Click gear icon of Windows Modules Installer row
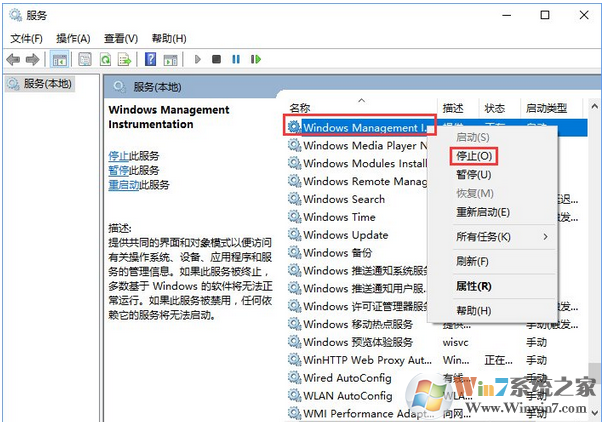 [x=294, y=163]
